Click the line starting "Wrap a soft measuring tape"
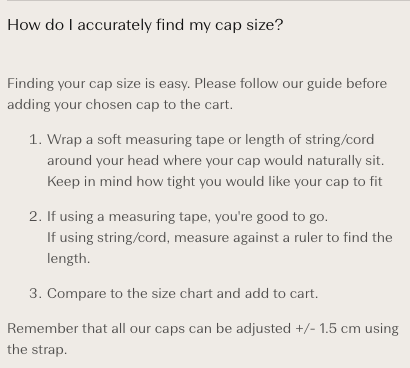This screenshot has height=368, width=410. pyautogui.click(x=210, y=140)
